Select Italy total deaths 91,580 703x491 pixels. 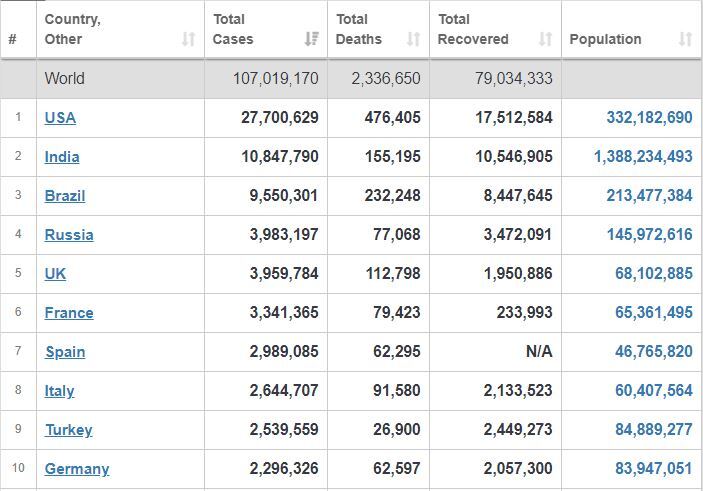[397, 391]
